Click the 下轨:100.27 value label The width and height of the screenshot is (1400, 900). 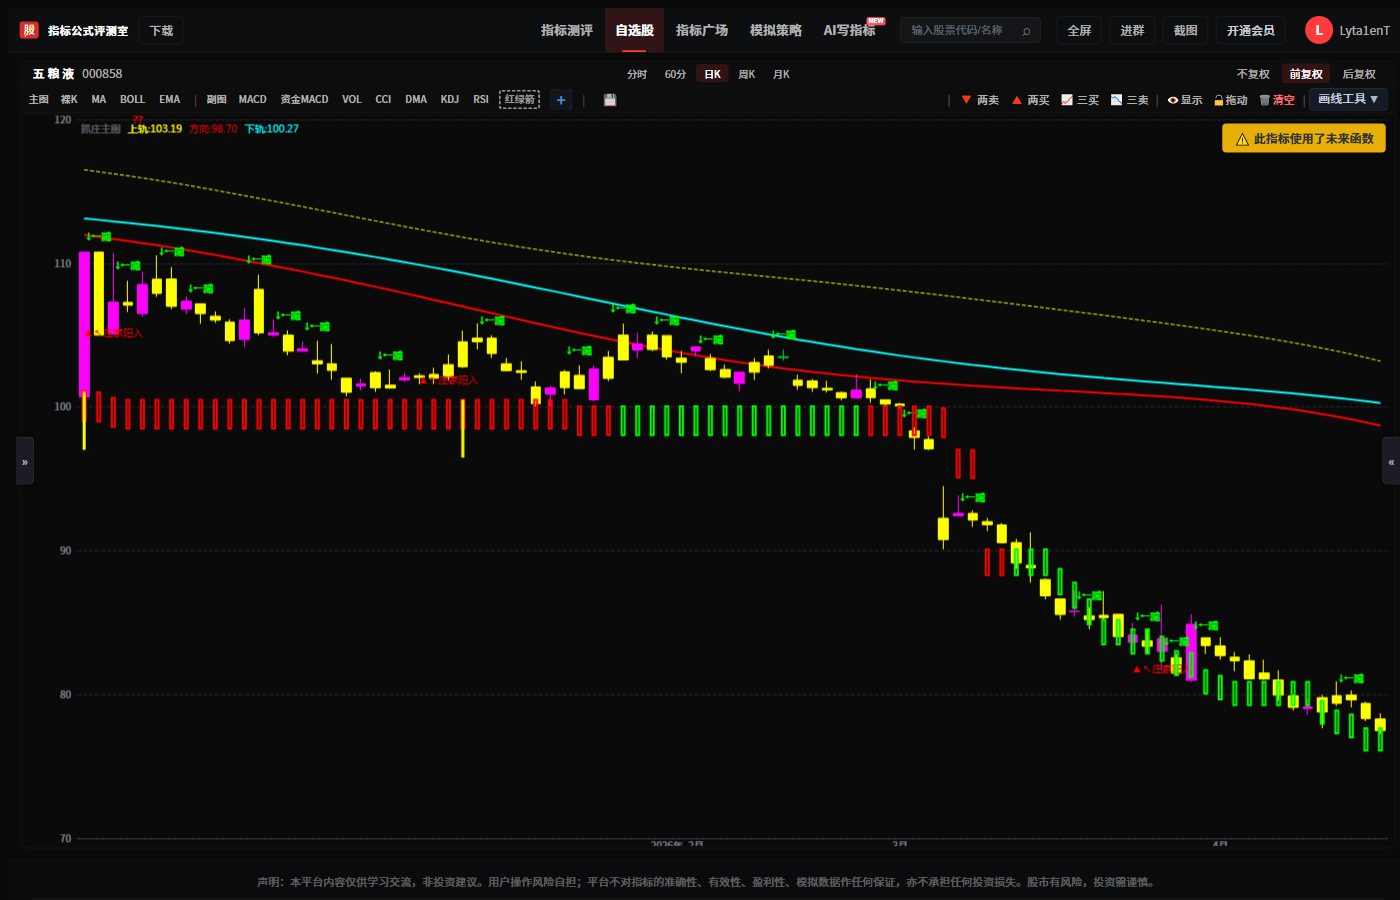pos(272,129)
